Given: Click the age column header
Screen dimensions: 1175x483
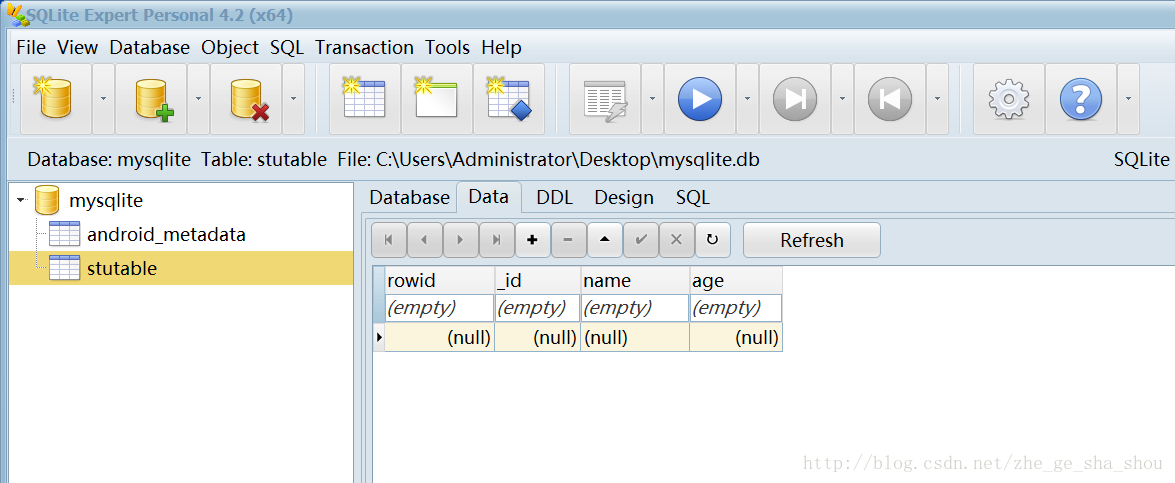Looking at the screenshot, I should point(736,280).
